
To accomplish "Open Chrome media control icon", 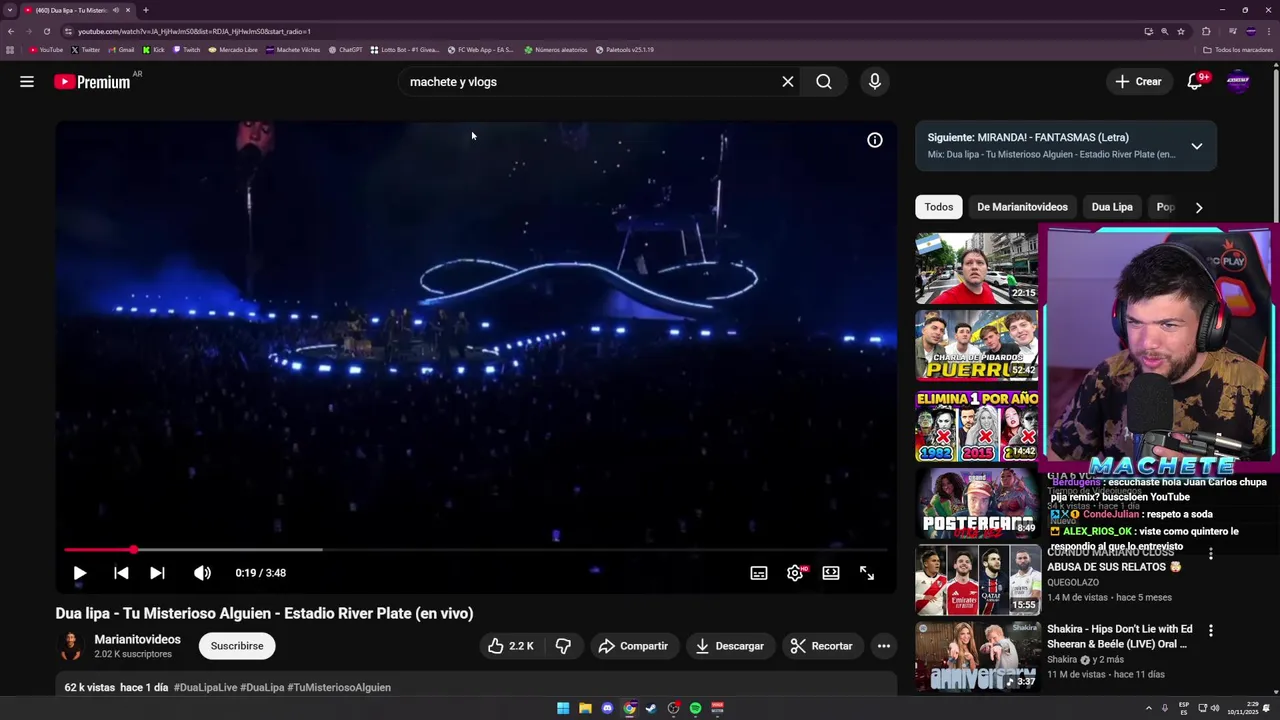I will (x=1232, y=31).
